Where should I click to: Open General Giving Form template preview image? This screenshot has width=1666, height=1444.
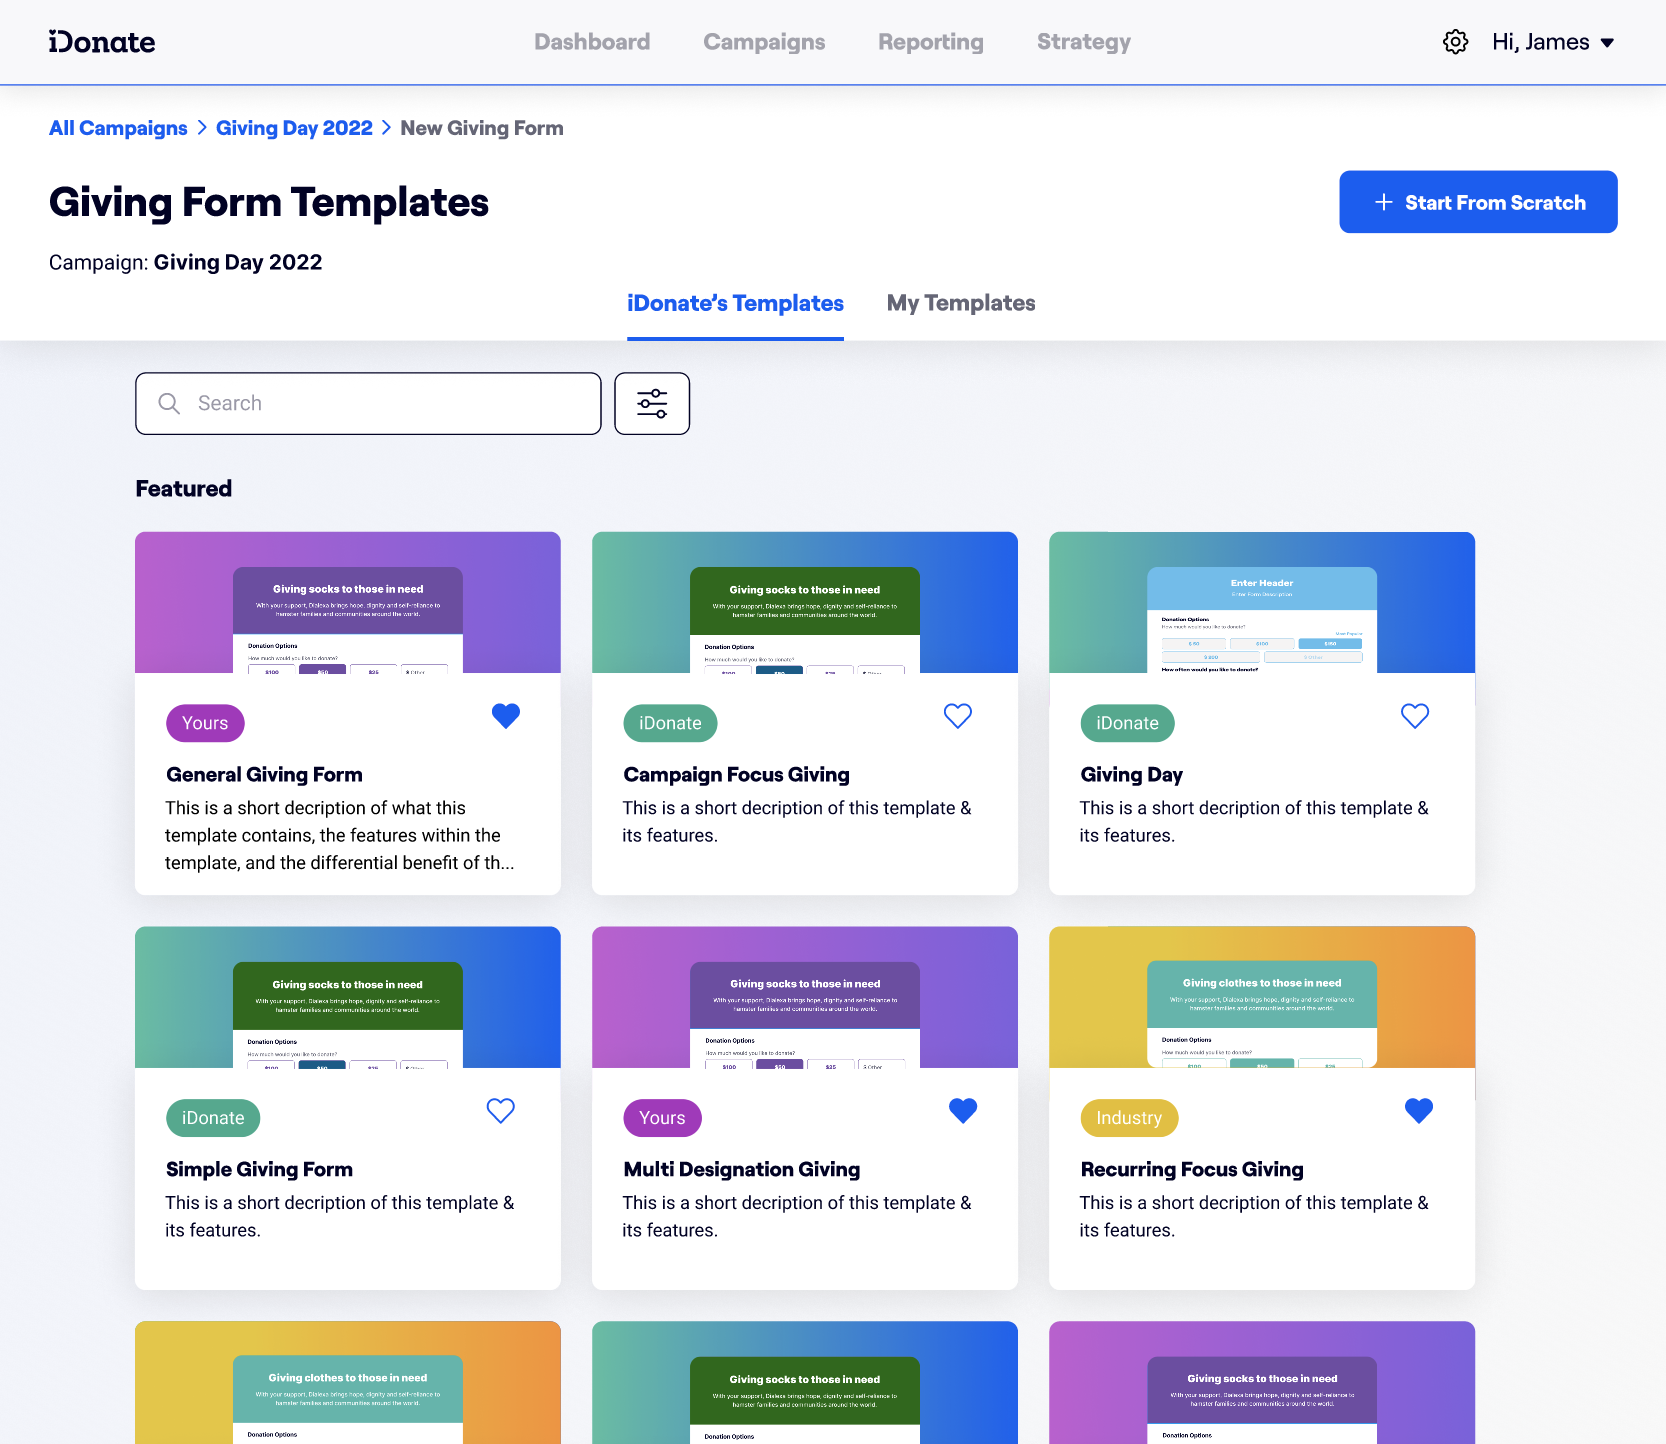[x=348, y=602]
